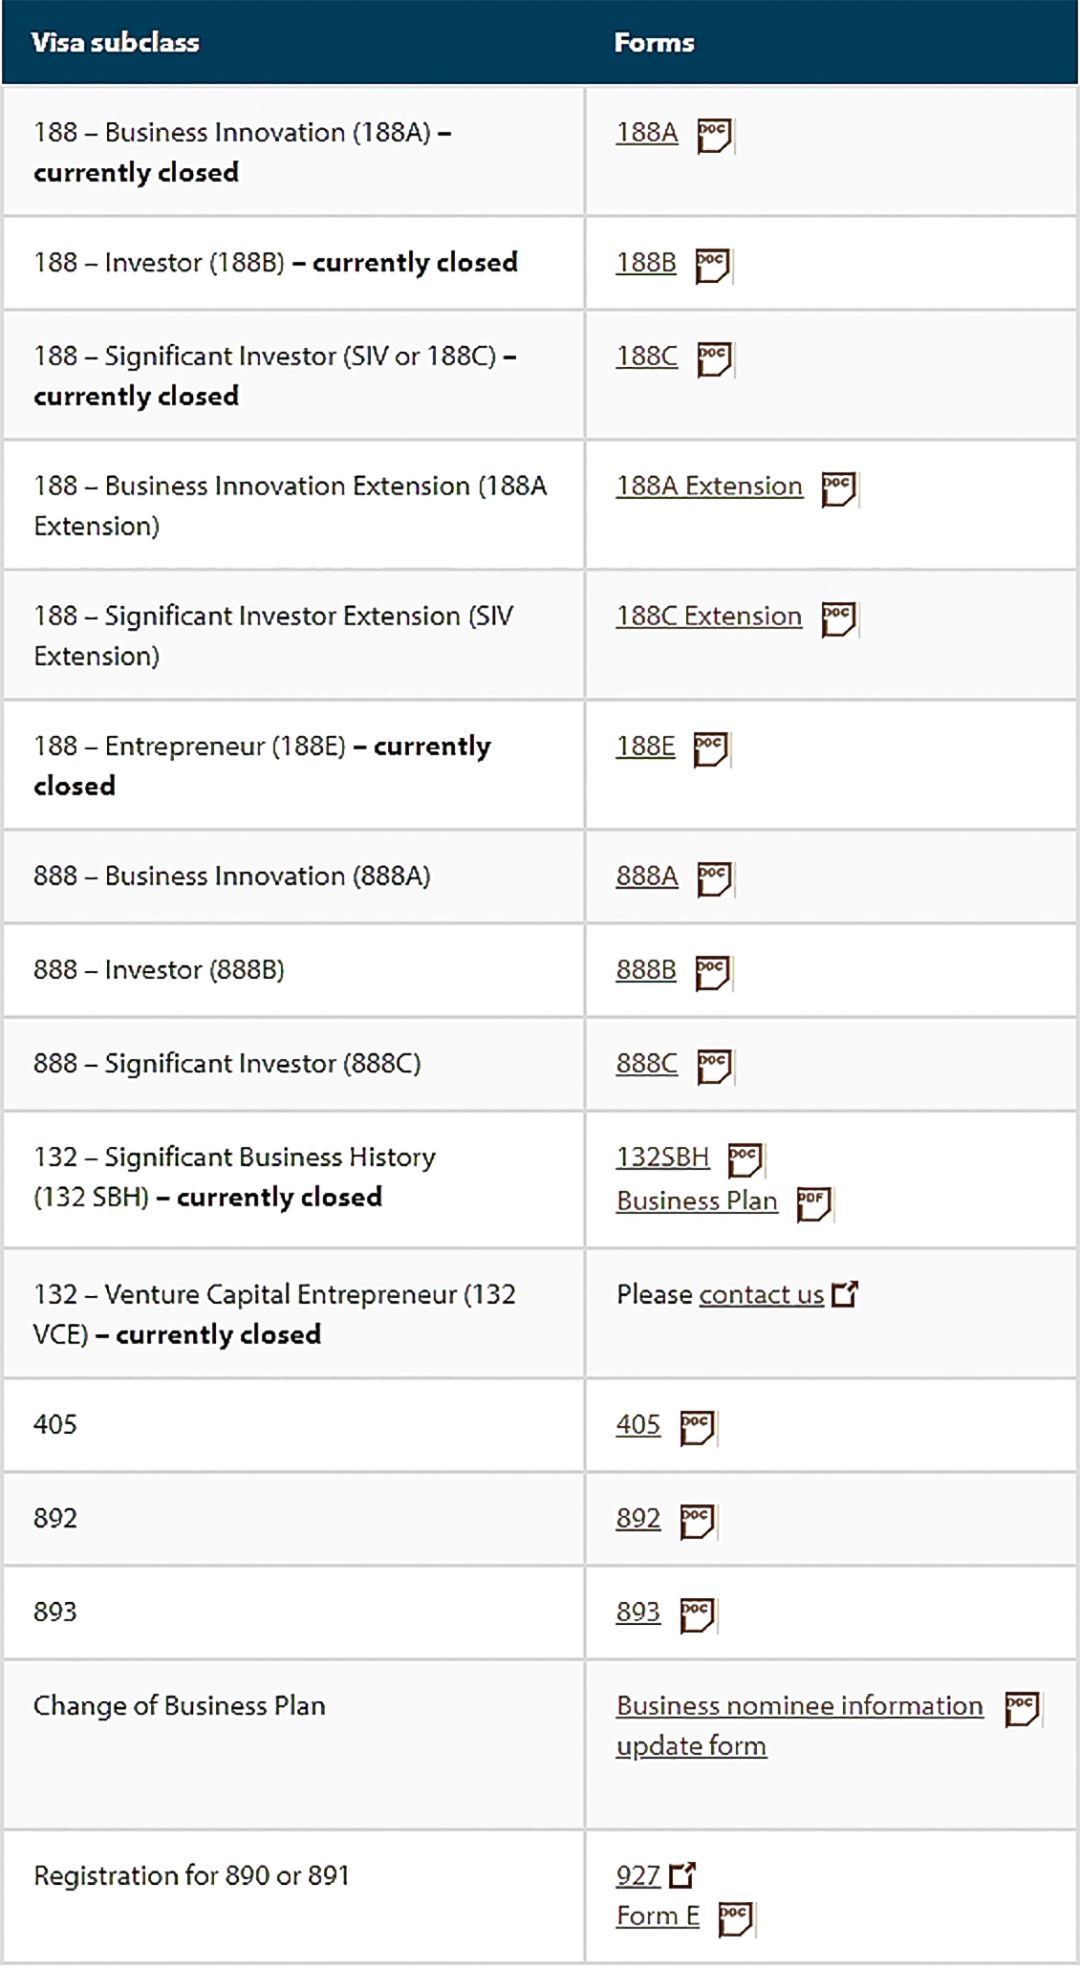Screen dimensions: 1080x1969
Task: Click the DOC icon next to 188A Extension
Action: pyautogui.click(x=838, y=489)
